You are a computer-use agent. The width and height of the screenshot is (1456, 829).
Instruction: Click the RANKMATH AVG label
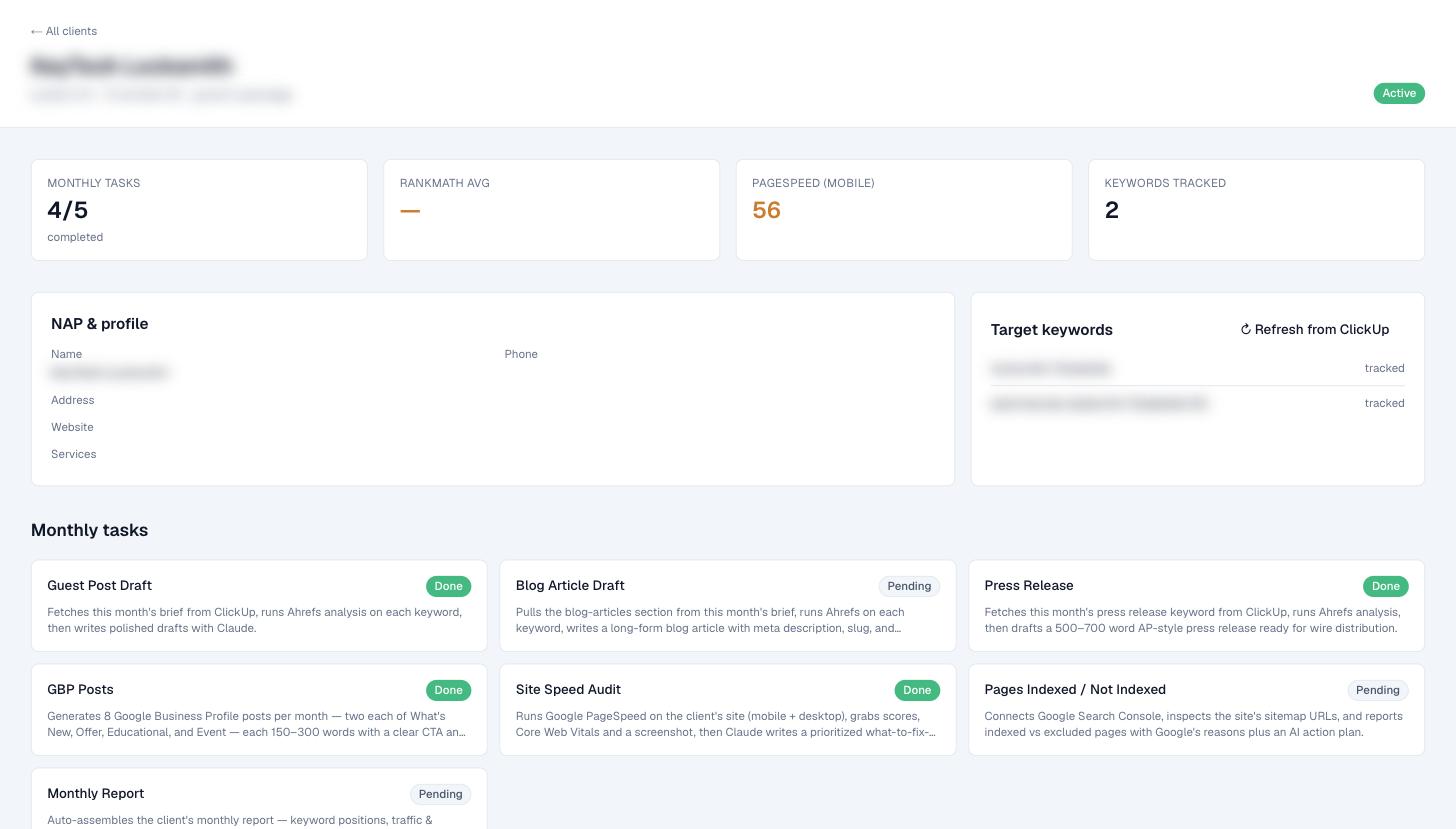point(445,183)
